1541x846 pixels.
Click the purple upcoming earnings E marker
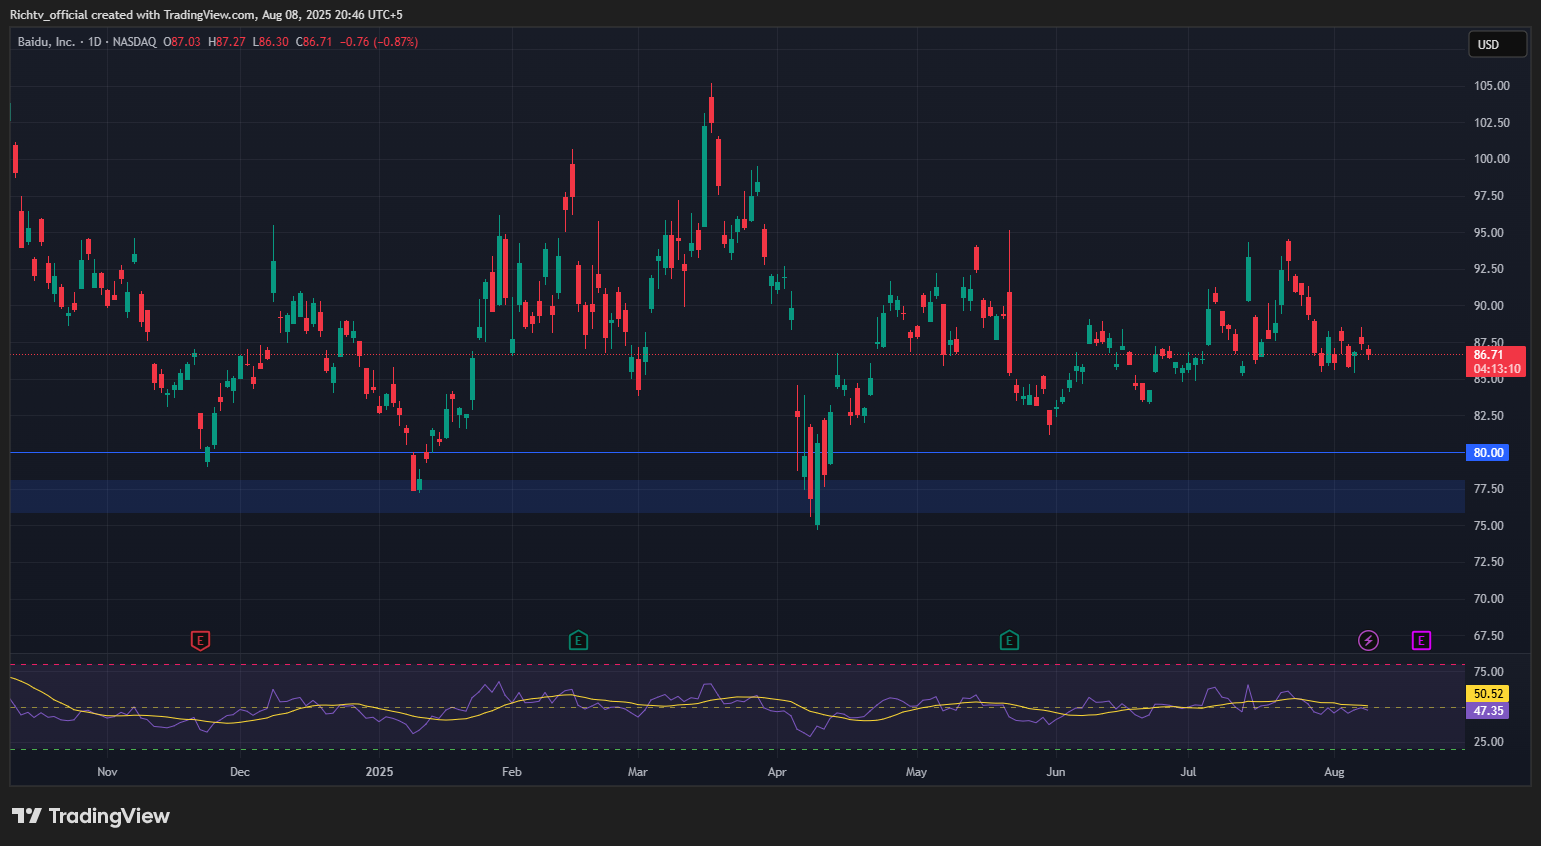tap(1421, 640)
